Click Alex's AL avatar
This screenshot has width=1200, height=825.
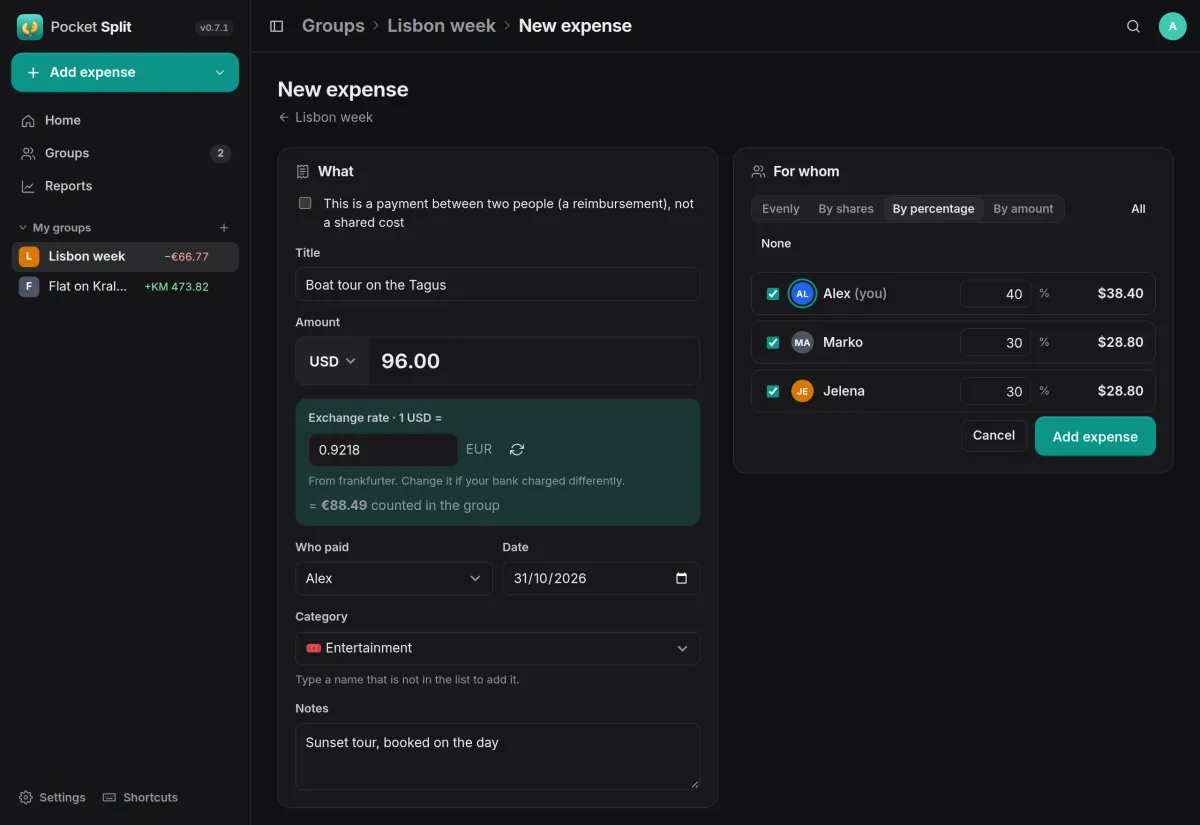(x=802, y=294)
